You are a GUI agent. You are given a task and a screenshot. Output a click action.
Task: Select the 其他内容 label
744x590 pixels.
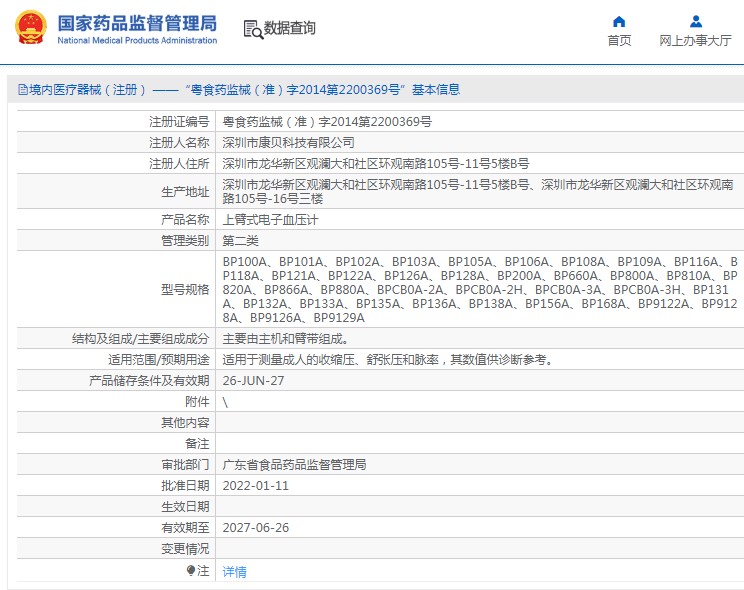point(185,422)
